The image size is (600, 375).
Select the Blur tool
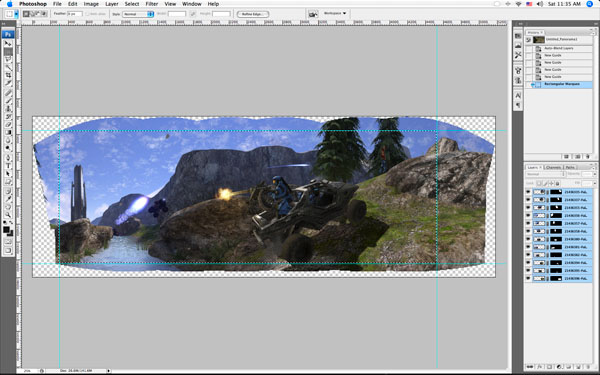8,140
